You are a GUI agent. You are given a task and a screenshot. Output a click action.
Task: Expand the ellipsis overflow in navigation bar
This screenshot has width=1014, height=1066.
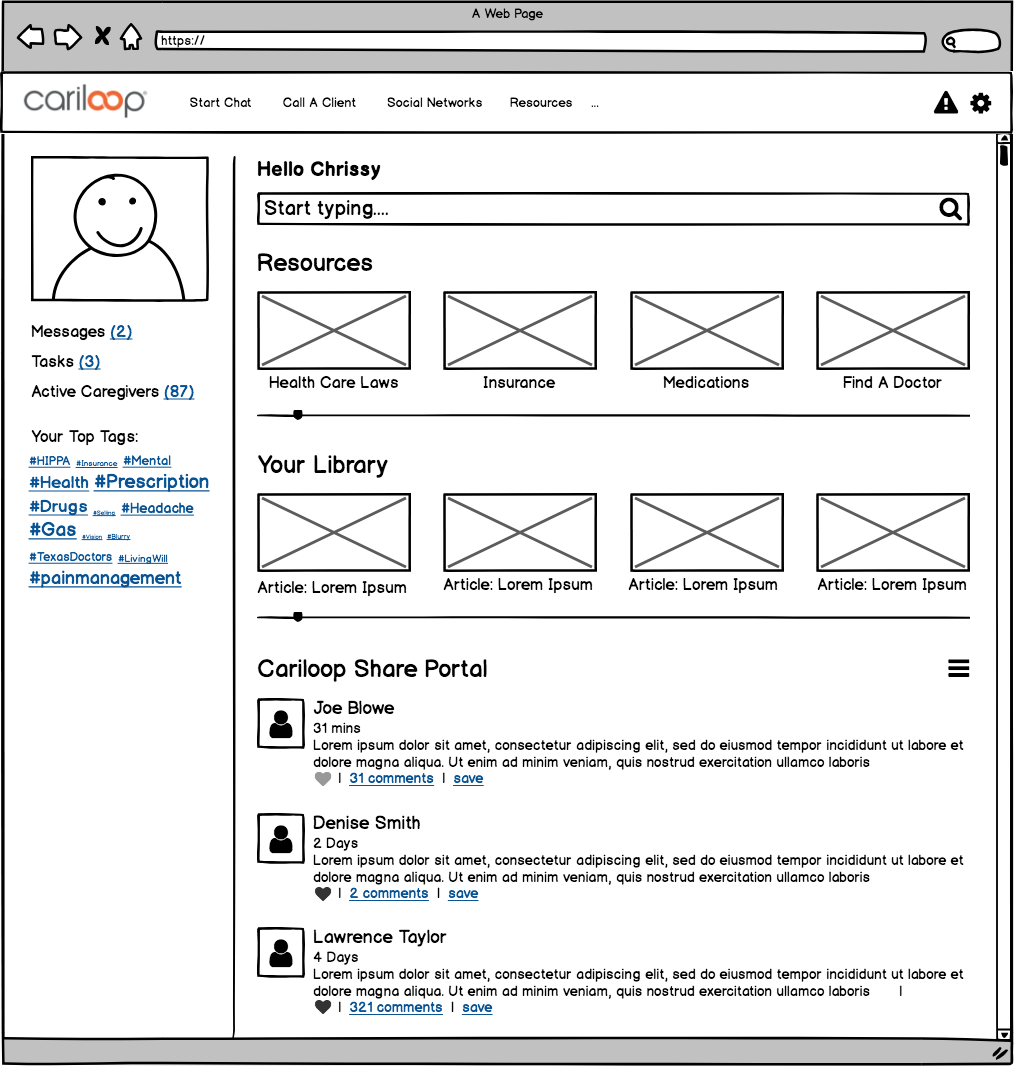595,103
